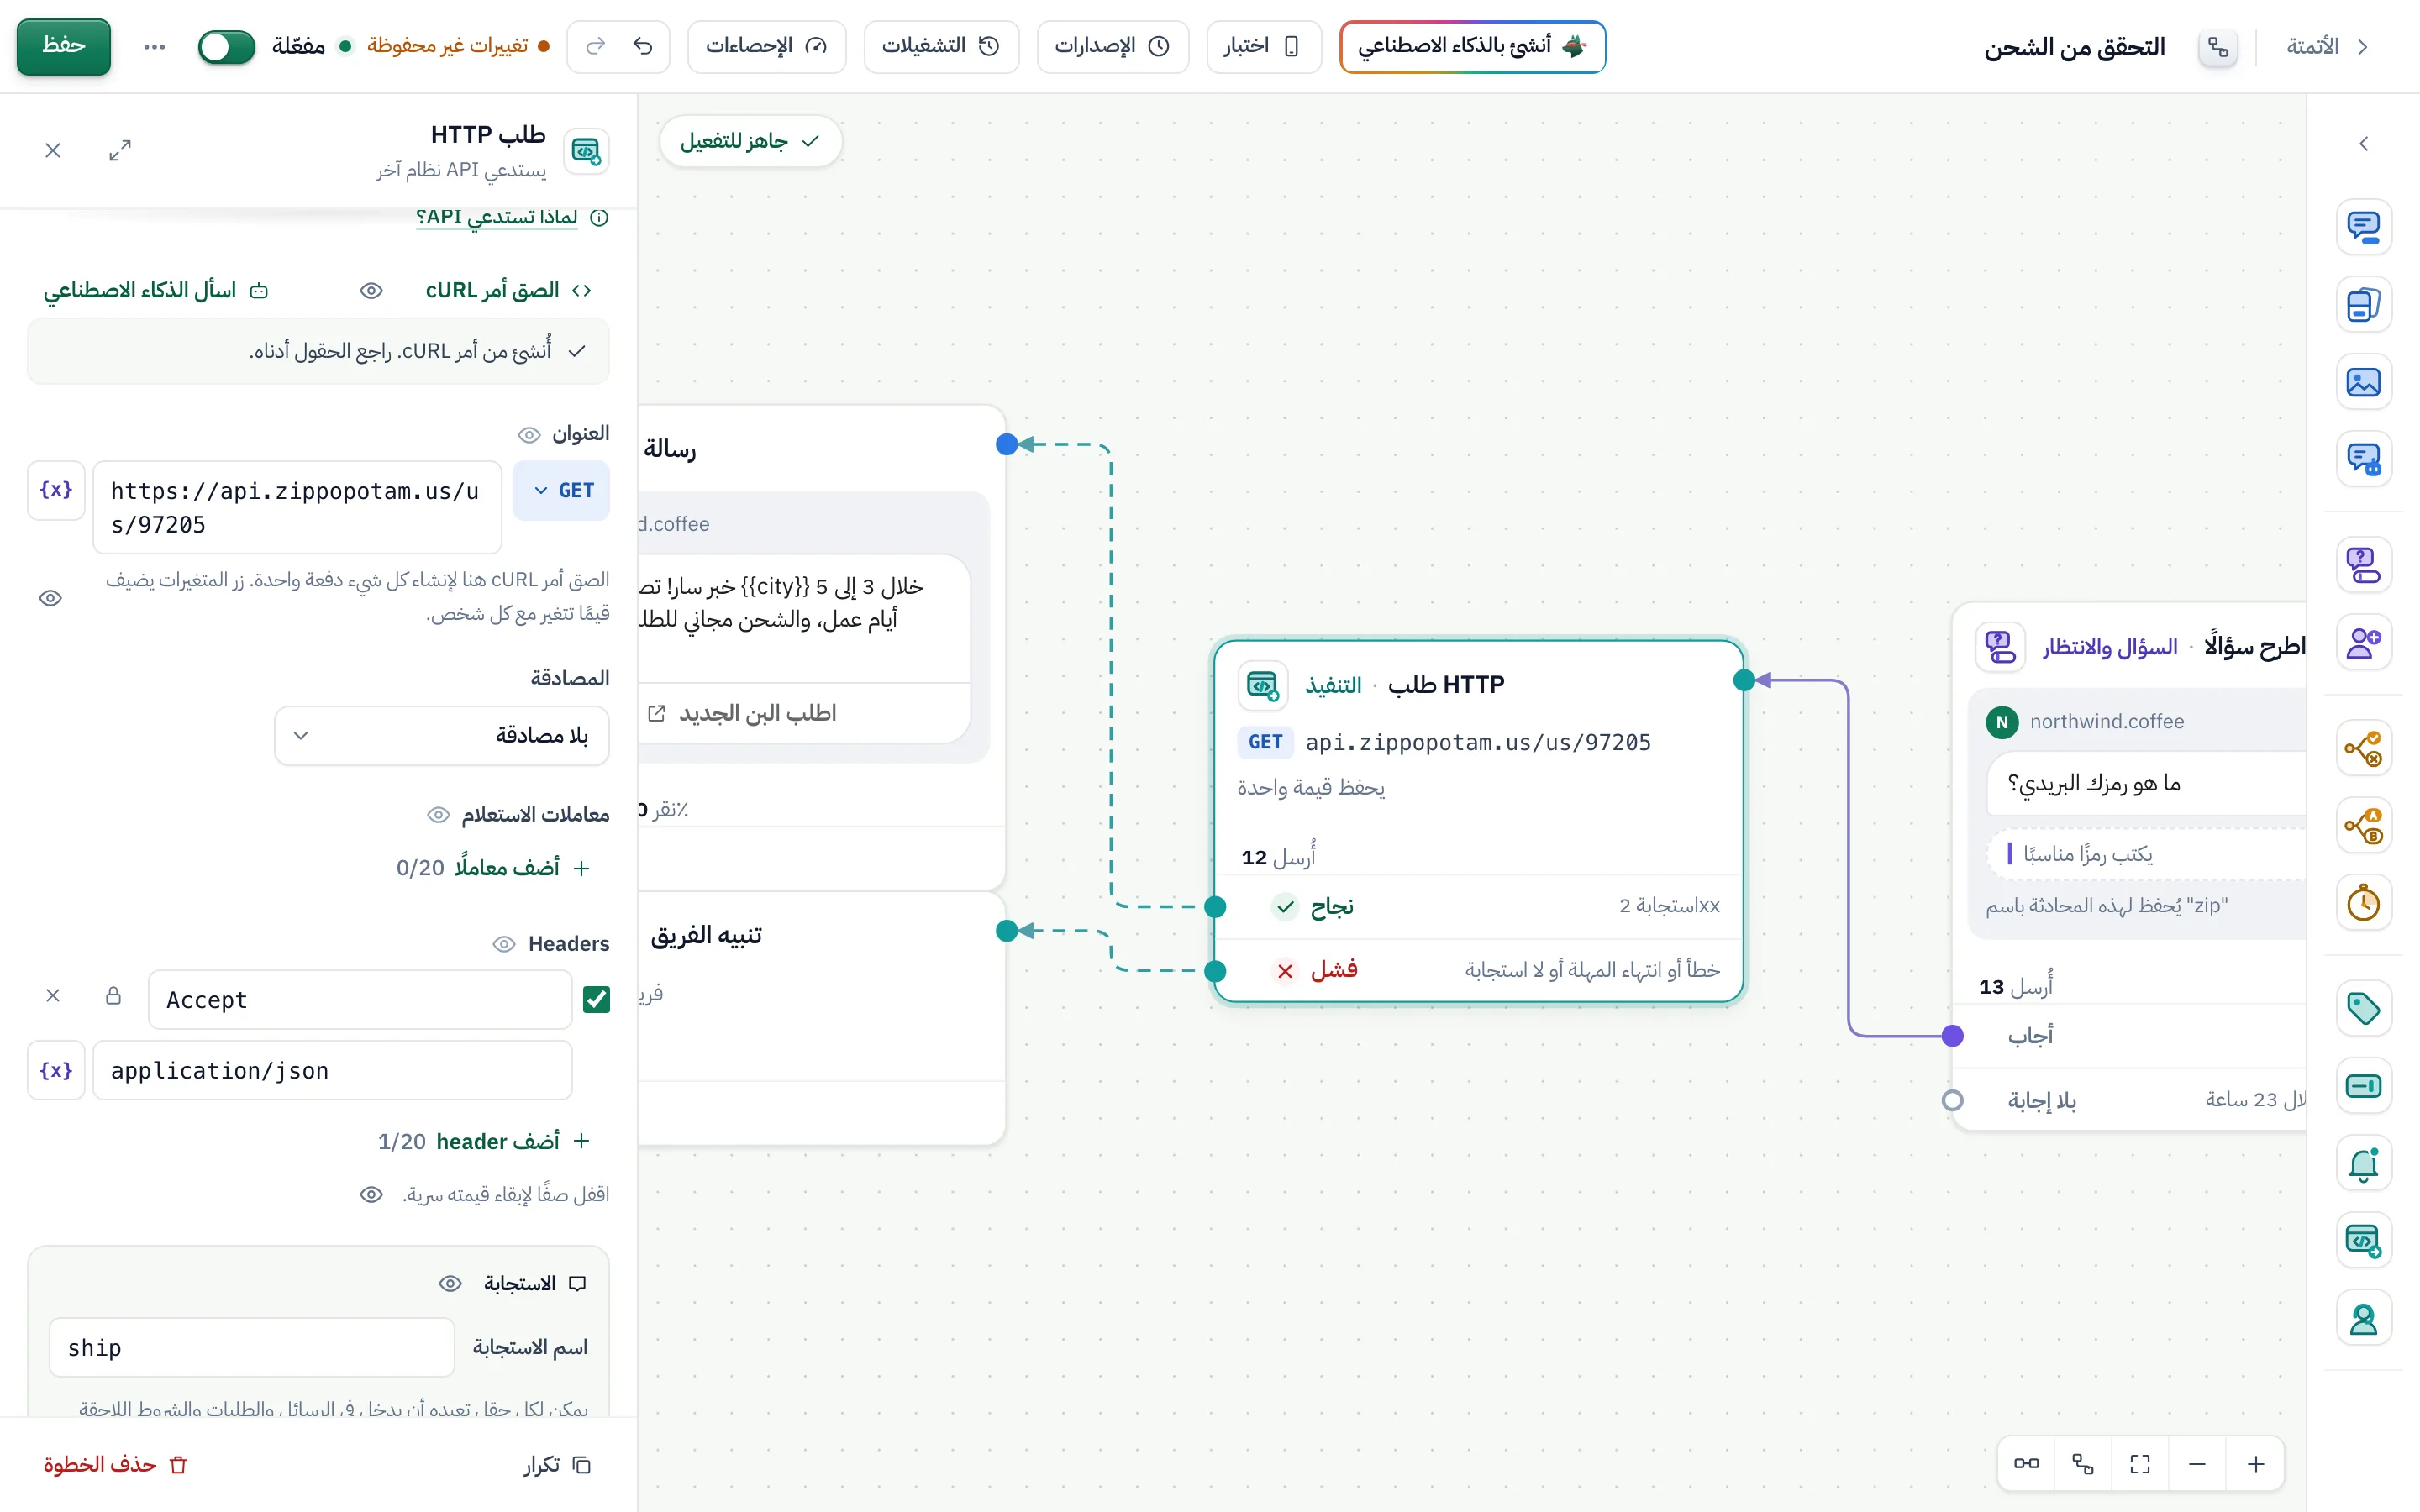Select the timer/delay step icon in right sidebar

pos(2363,903)
